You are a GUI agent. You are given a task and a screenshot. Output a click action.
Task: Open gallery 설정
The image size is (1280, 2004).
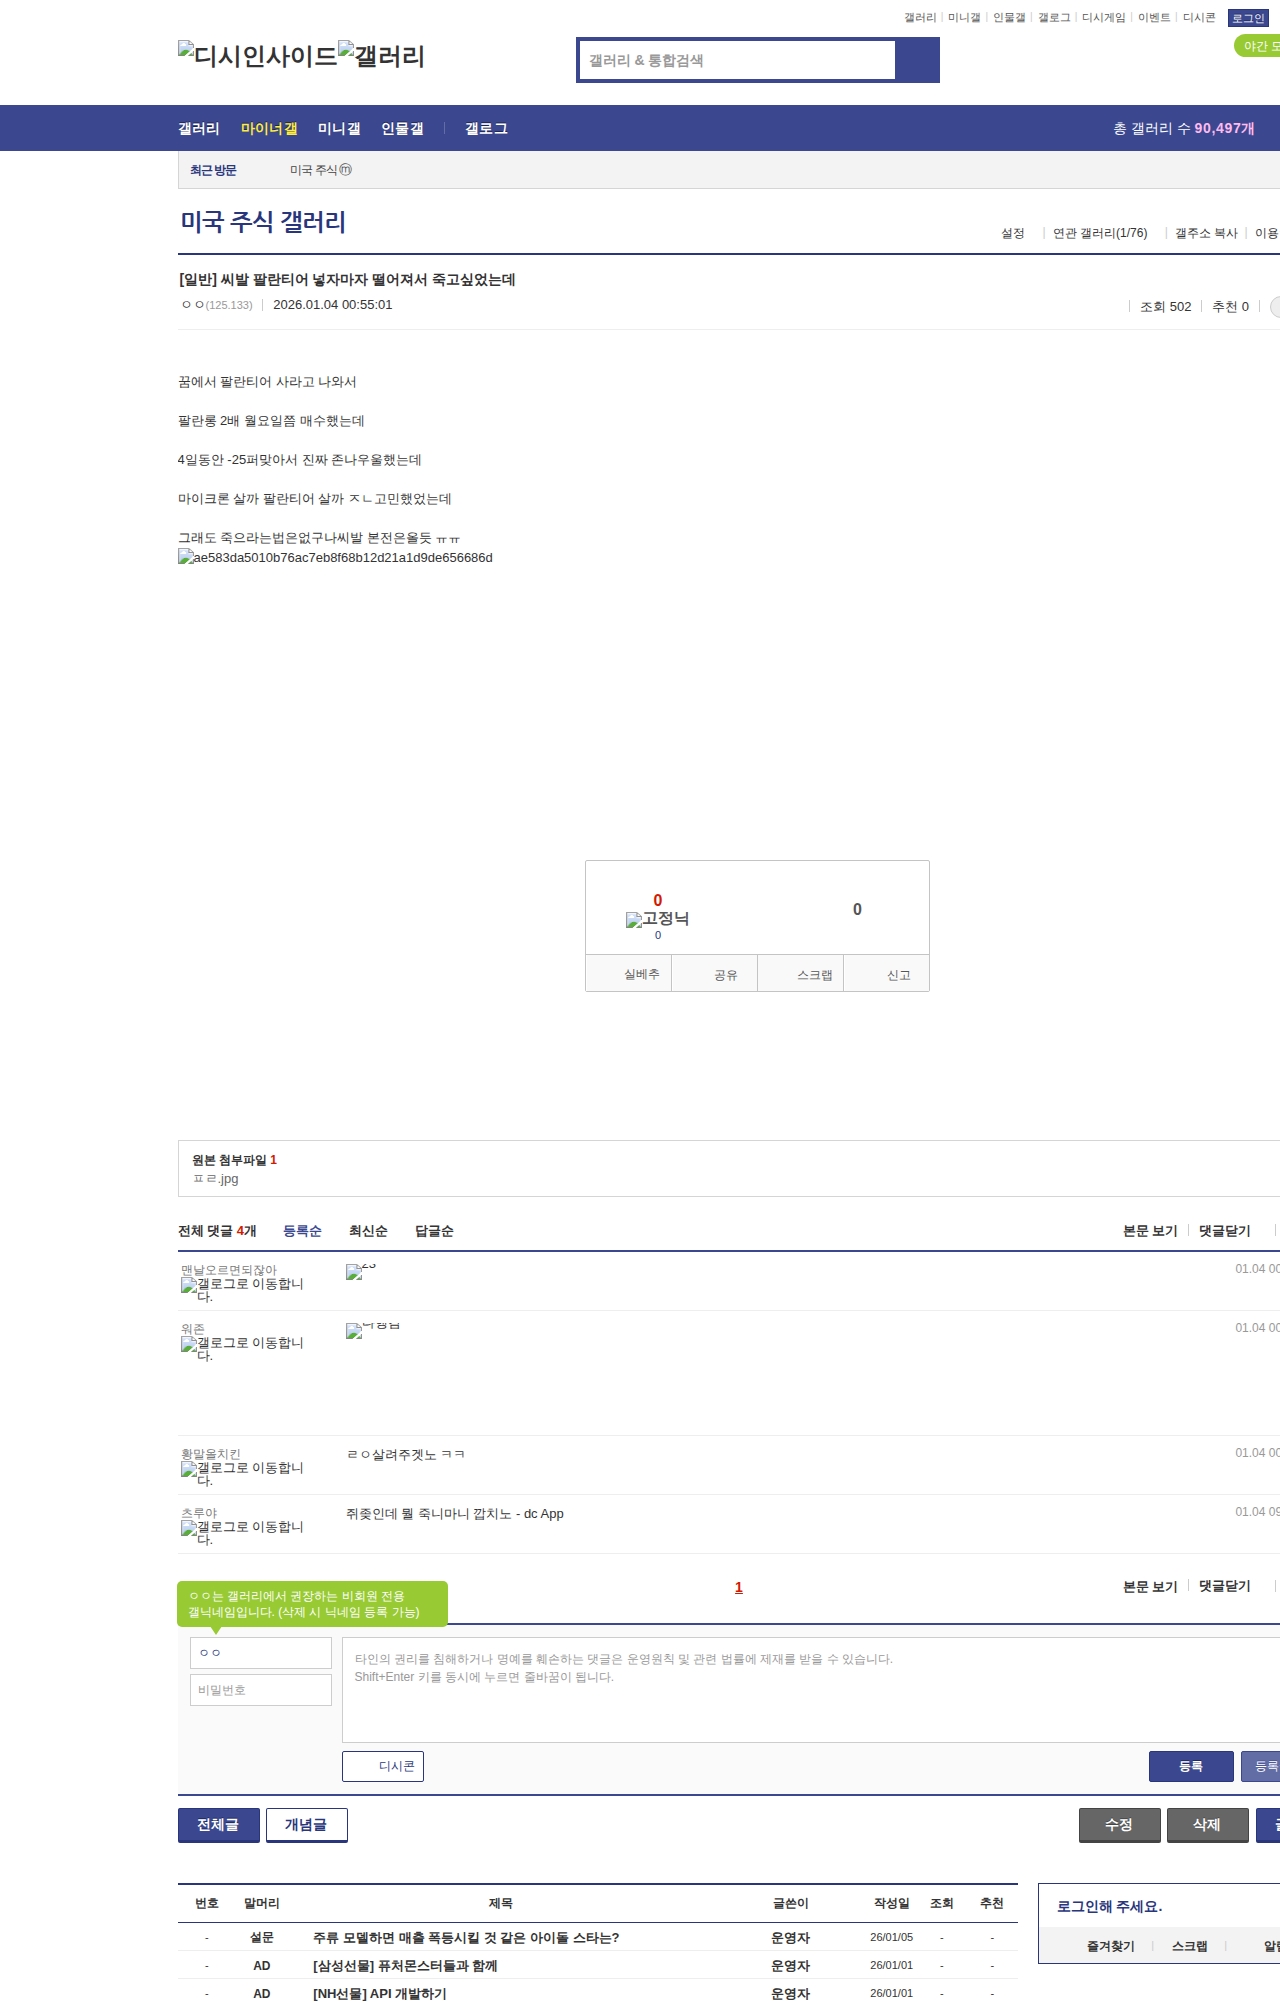[1013, 233]
